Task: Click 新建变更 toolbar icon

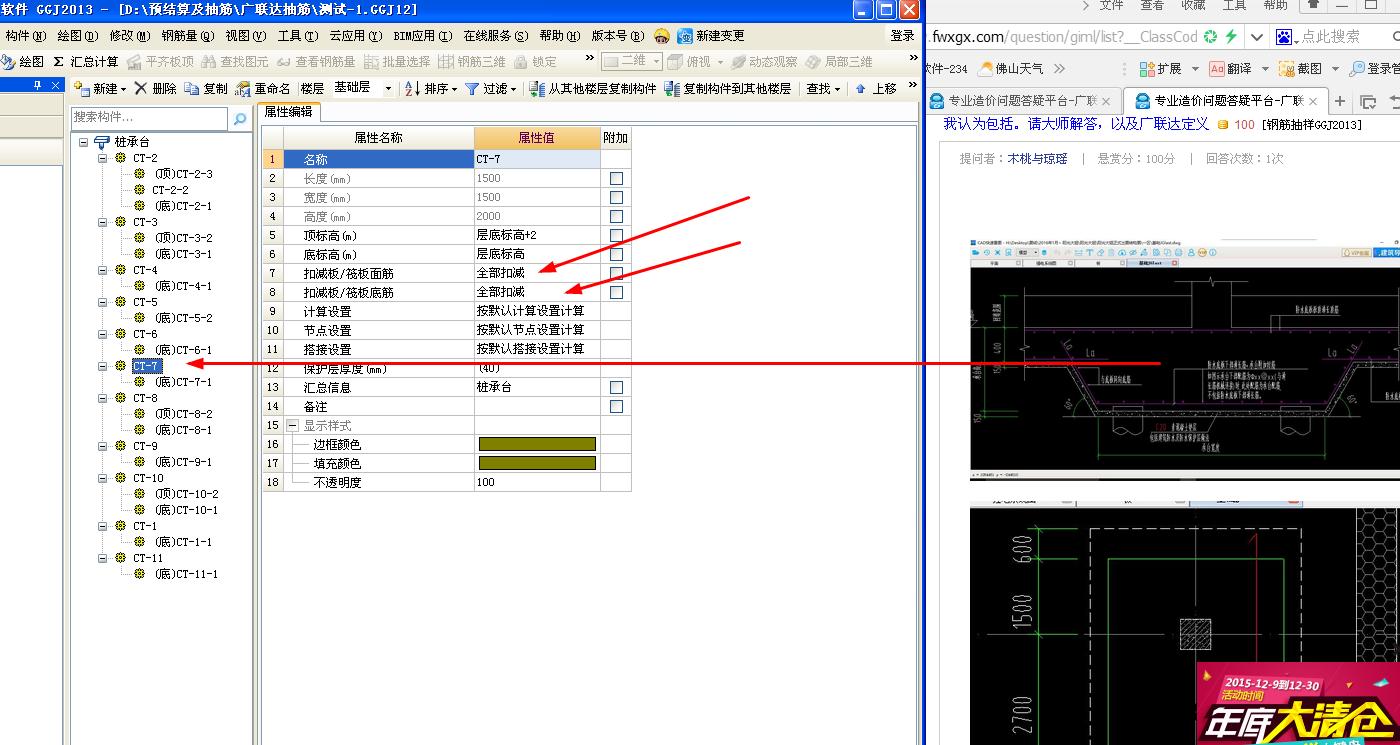Action: click(685, 35)
